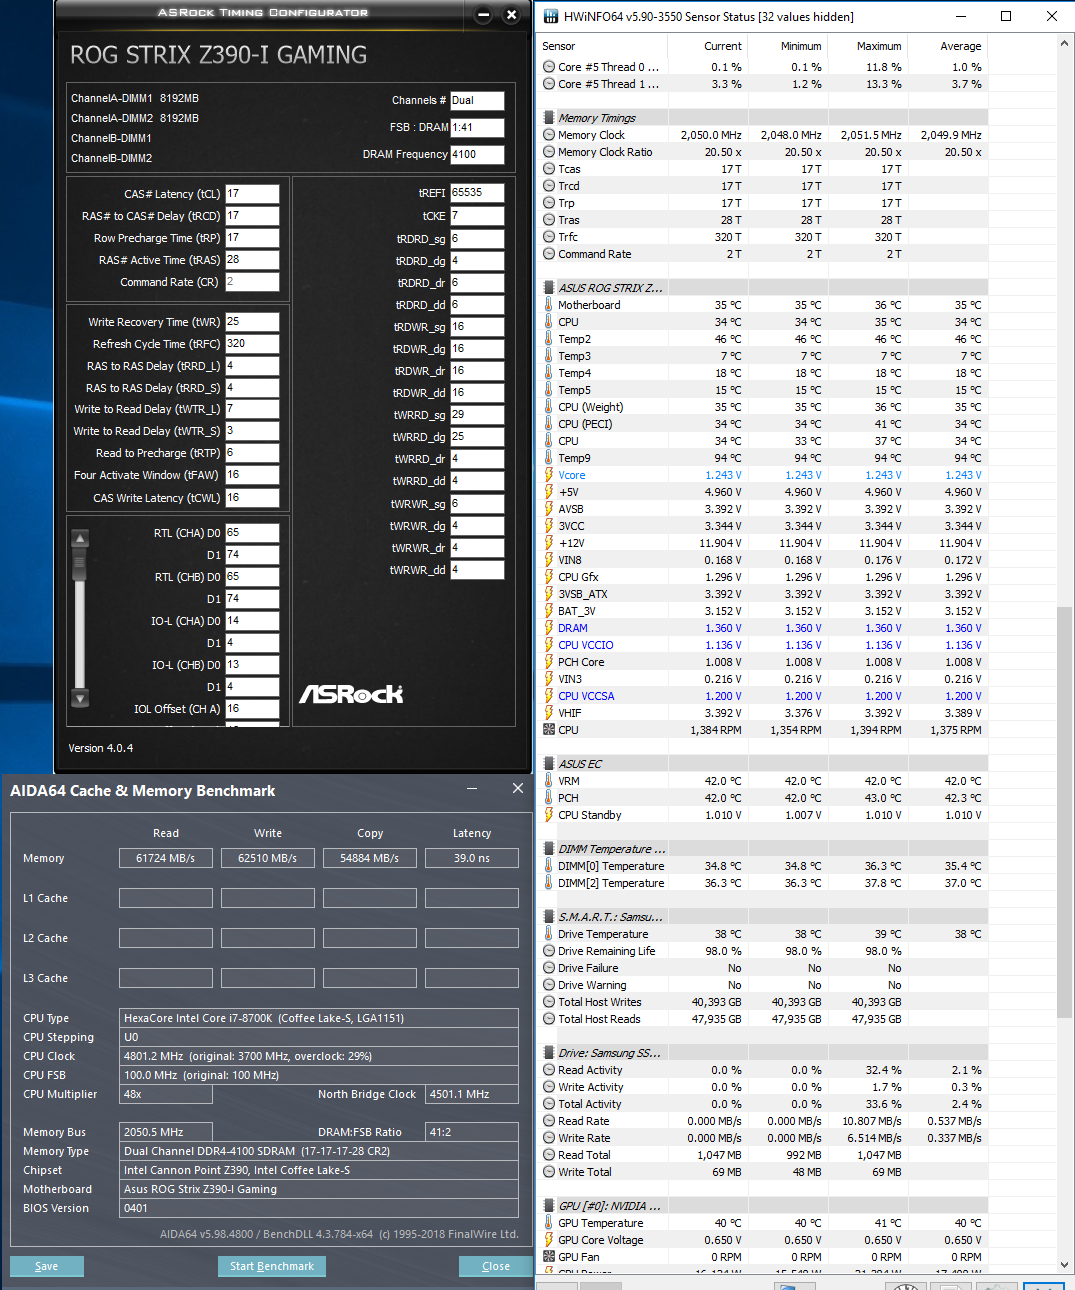Click the Drive Failure row icon
The width and height of the screenshot is (1075, 1290).
click(549, 968)
